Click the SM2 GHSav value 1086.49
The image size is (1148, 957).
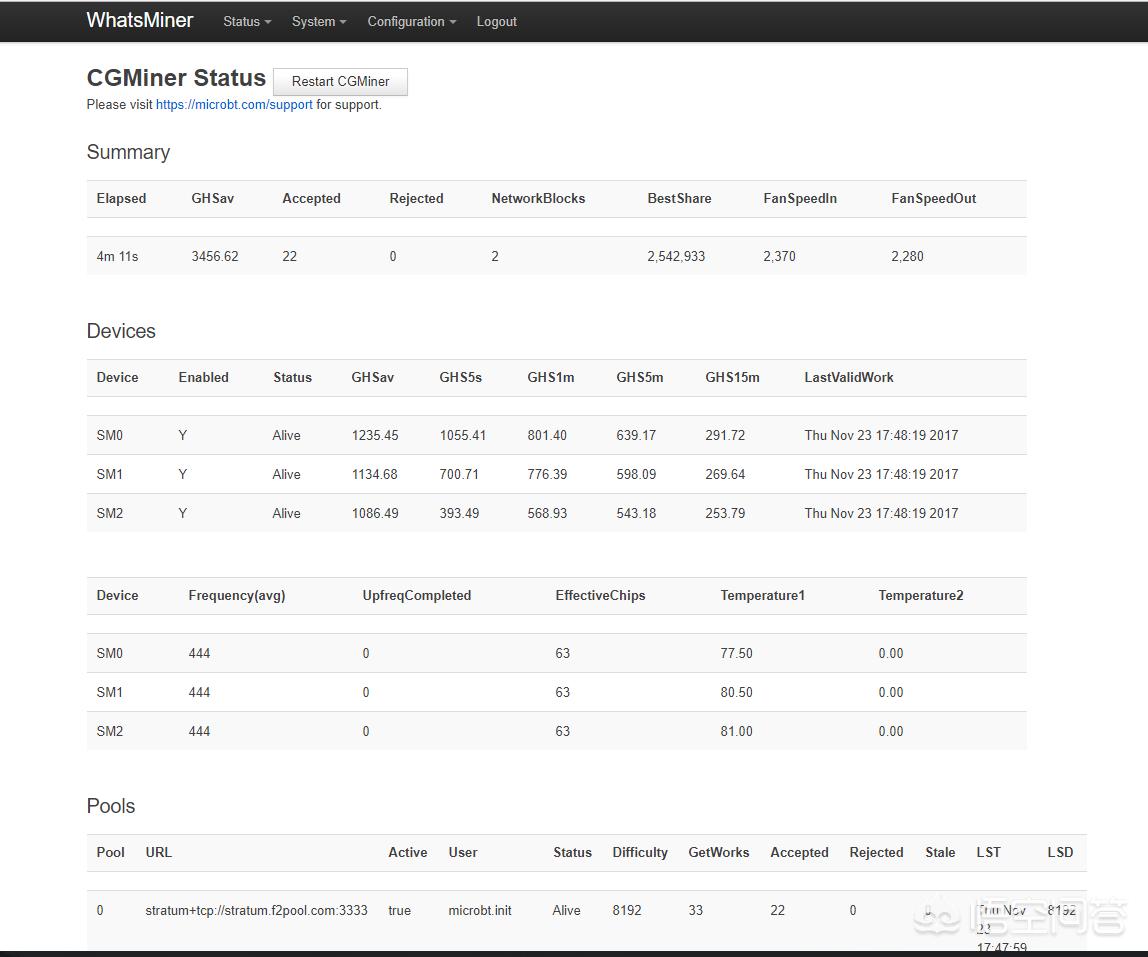pos(375,513)
